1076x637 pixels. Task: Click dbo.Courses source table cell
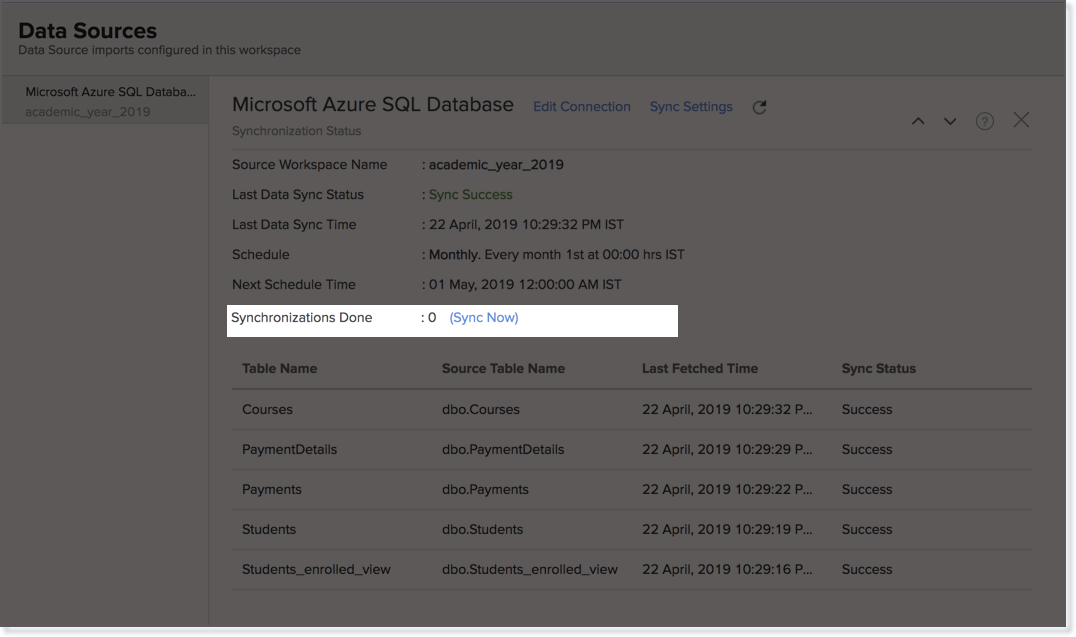480,409
